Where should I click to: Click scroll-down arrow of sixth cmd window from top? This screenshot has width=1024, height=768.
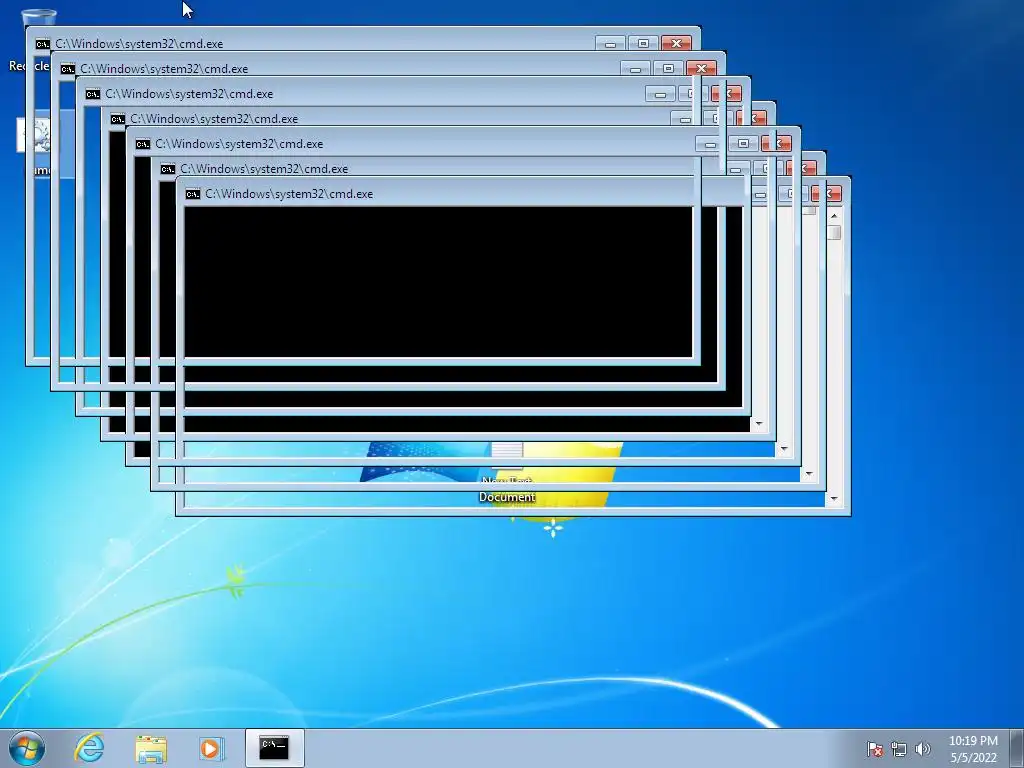coord(809,474)
